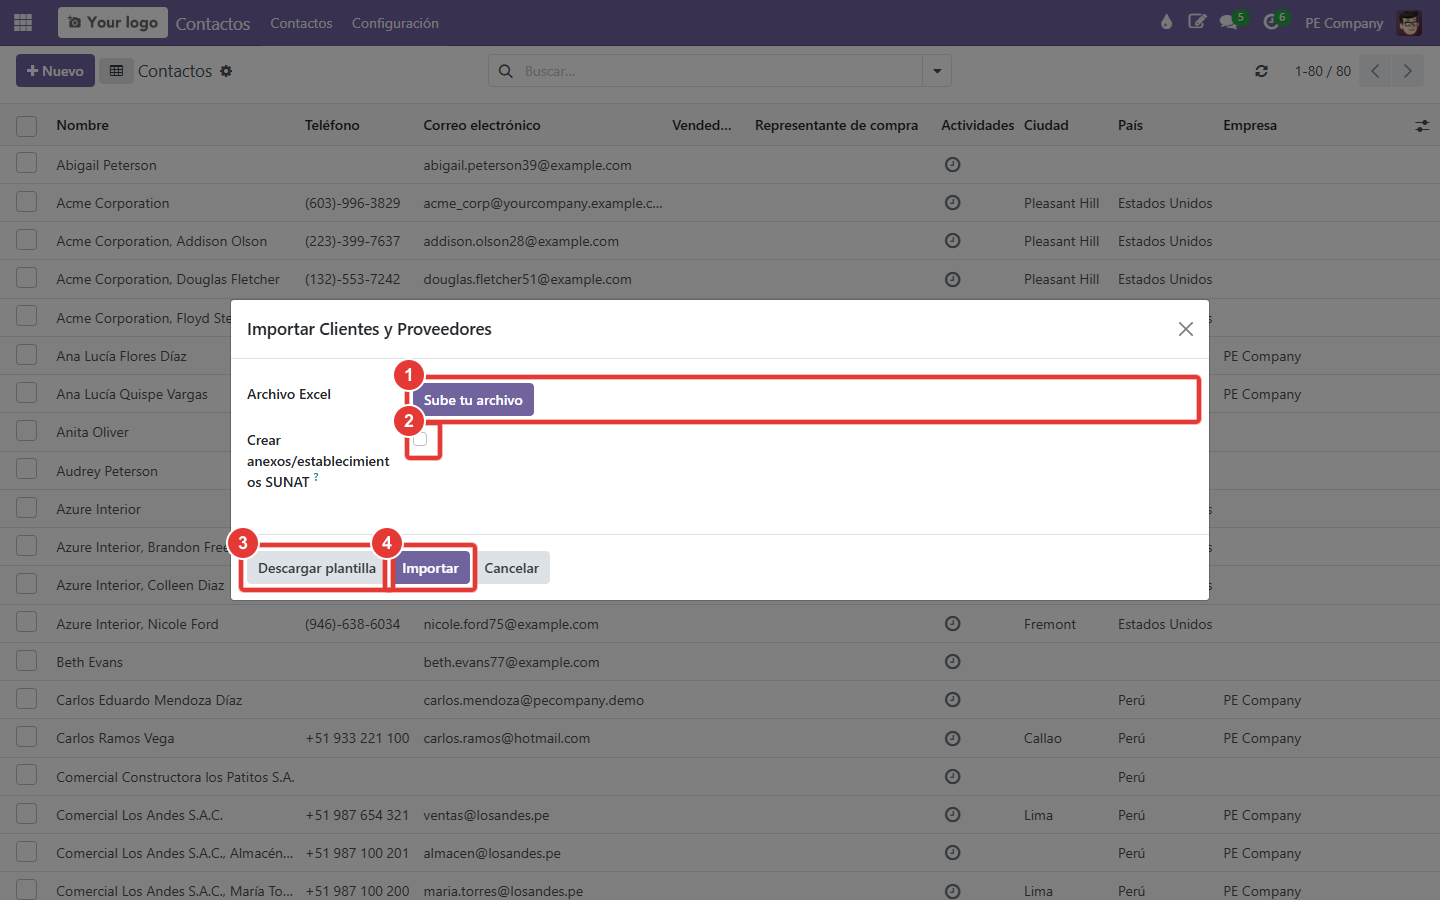Open the Abigail Peterson contact row
Viewport: 1440px width, 900px height.
720,165
